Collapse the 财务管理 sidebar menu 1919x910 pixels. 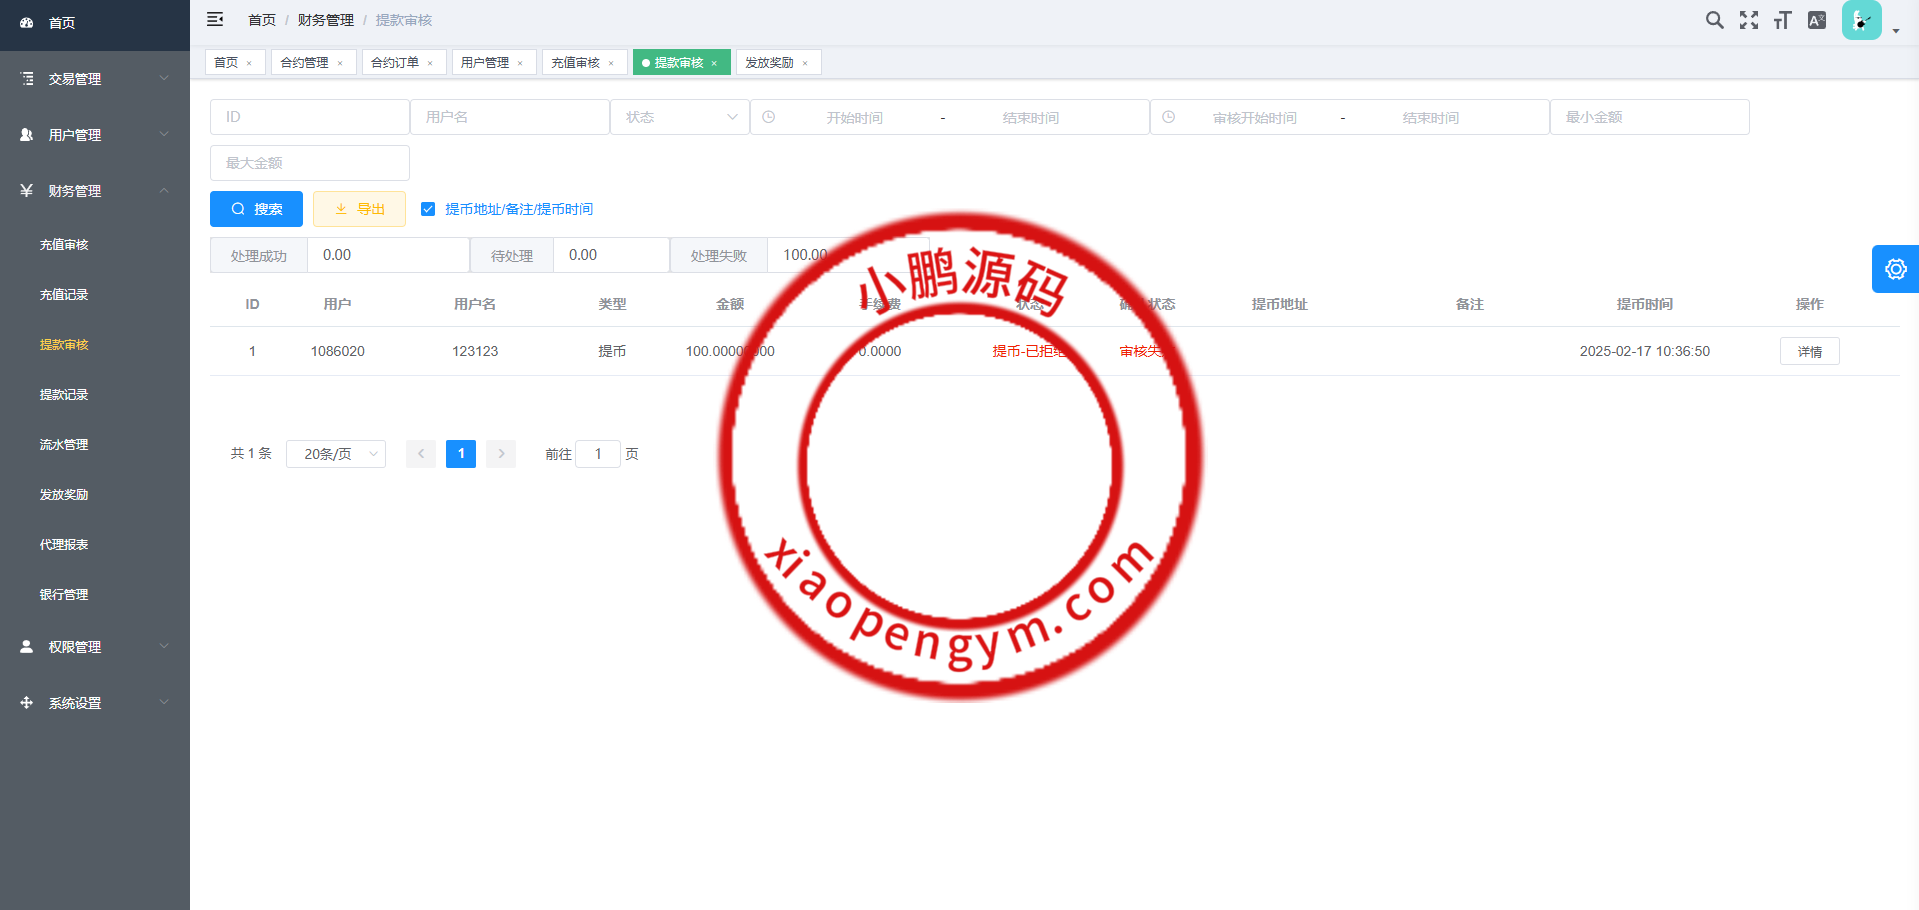[x=95, y=191]
